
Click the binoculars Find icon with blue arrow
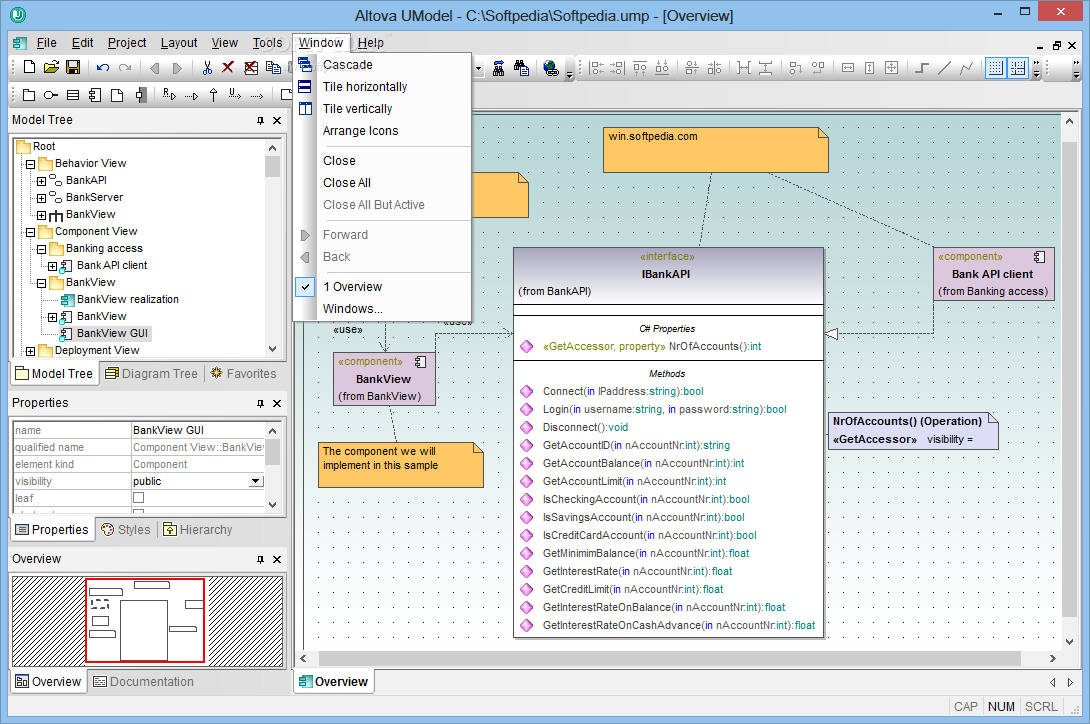498,67
